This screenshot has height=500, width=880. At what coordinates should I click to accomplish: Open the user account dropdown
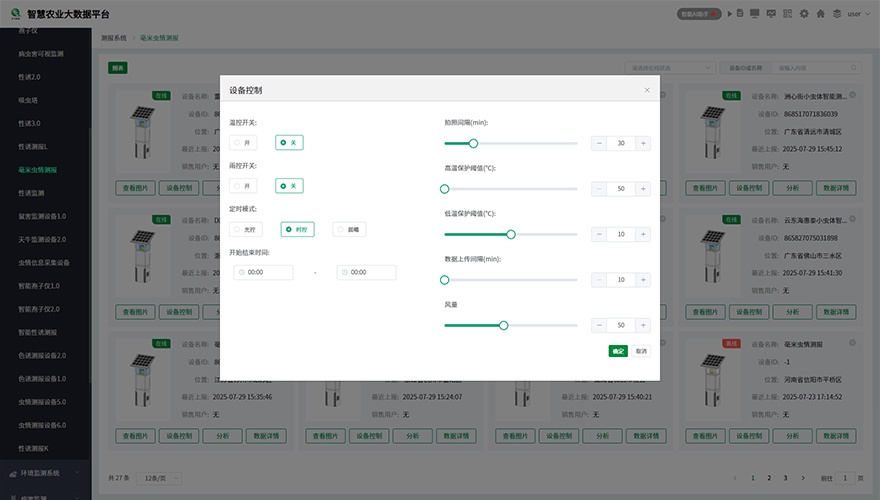point(857,14)
